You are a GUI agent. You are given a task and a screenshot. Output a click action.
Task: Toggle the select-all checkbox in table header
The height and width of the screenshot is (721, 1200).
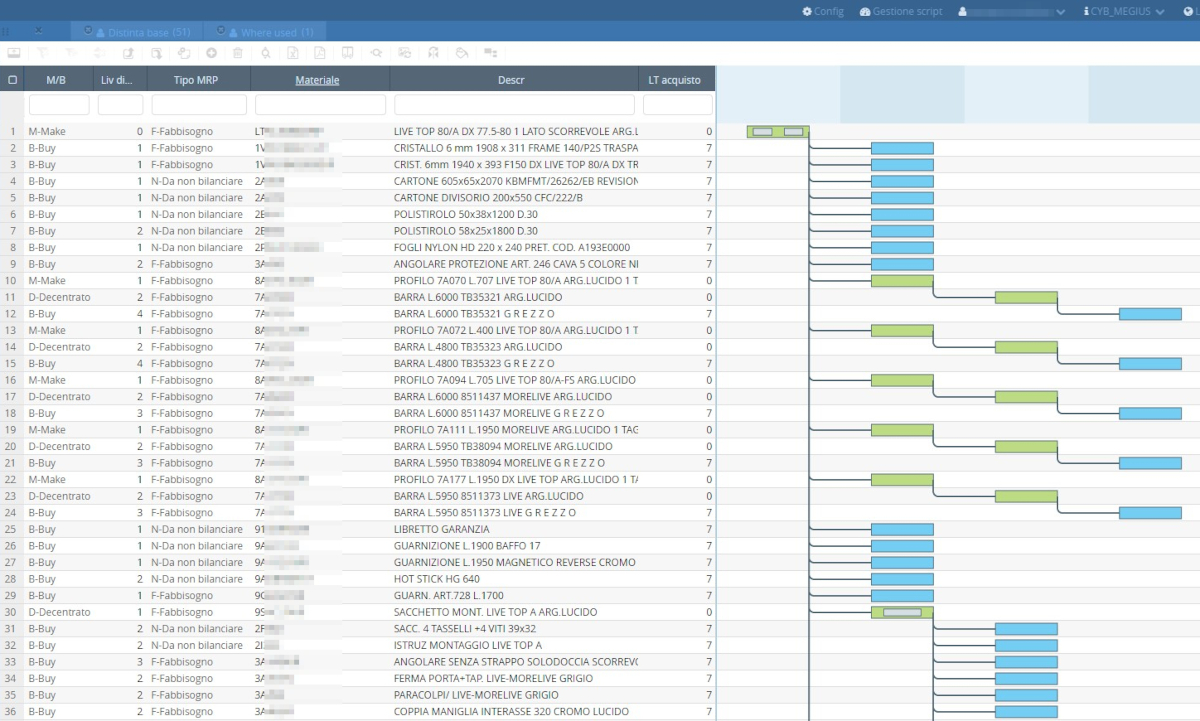click(12, 80)
